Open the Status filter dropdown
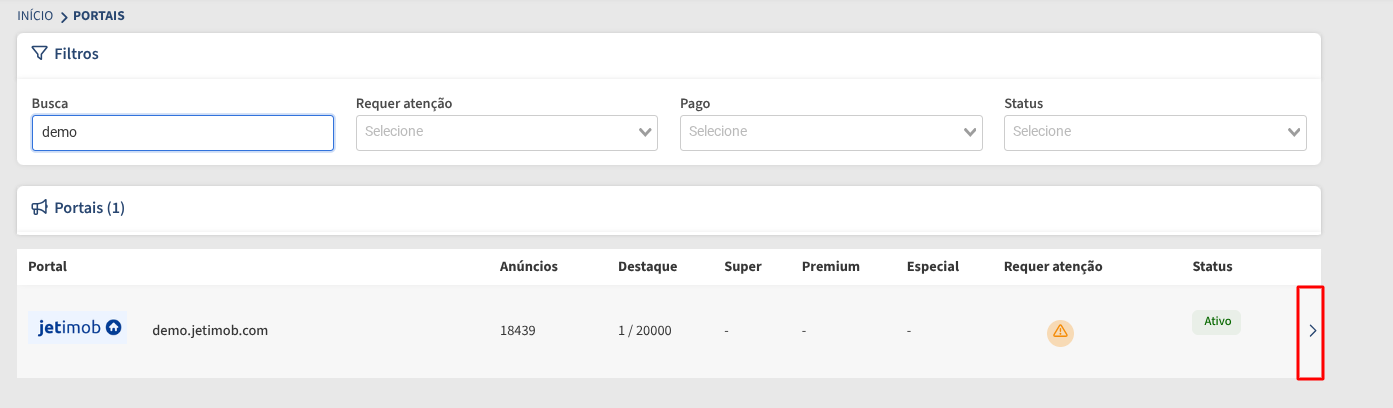This screenshot has width=1393, height=408. [x=1155, y=132]
